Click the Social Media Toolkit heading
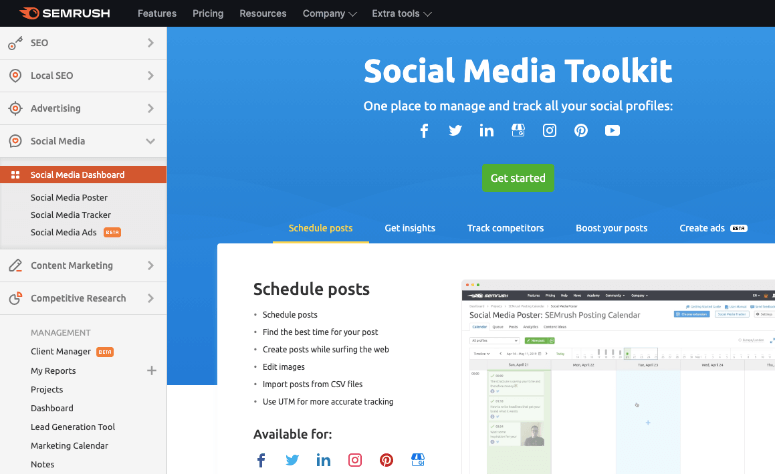The image size is (775, 474). point(518,71)
